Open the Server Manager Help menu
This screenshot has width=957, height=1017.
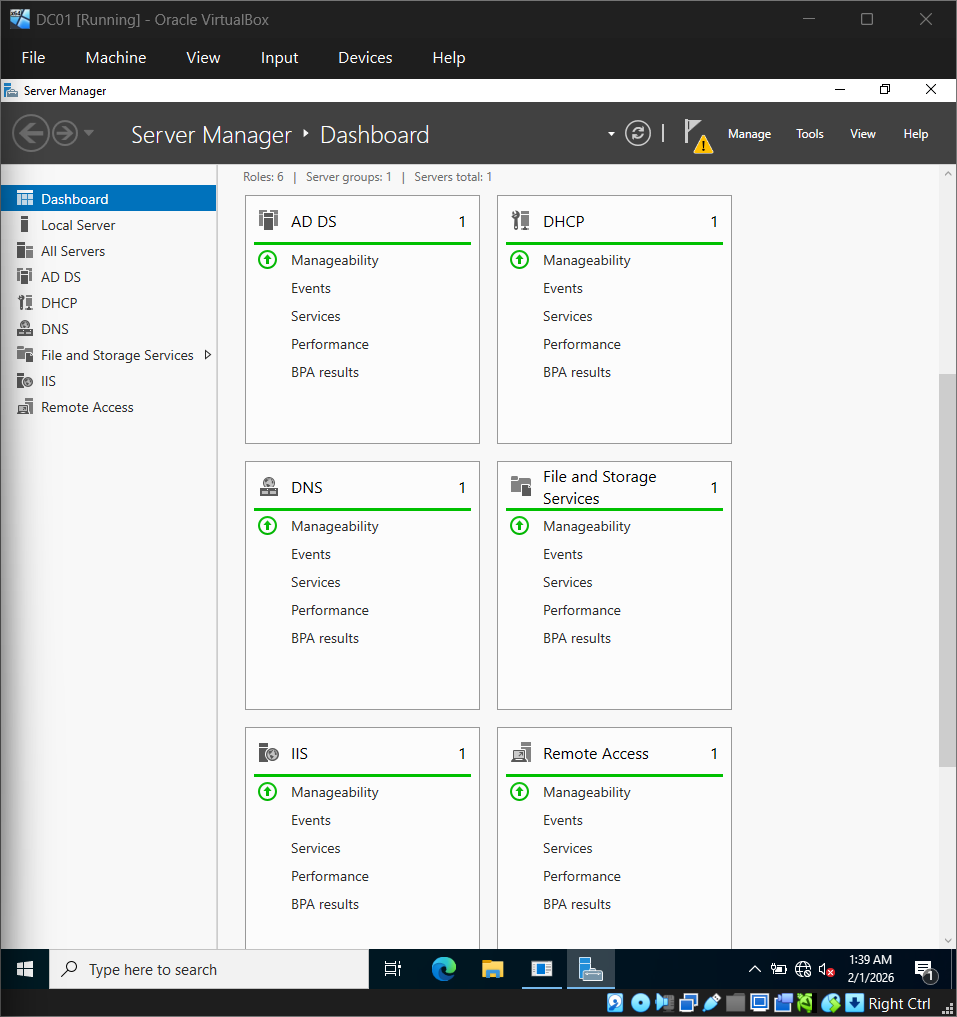915,134
